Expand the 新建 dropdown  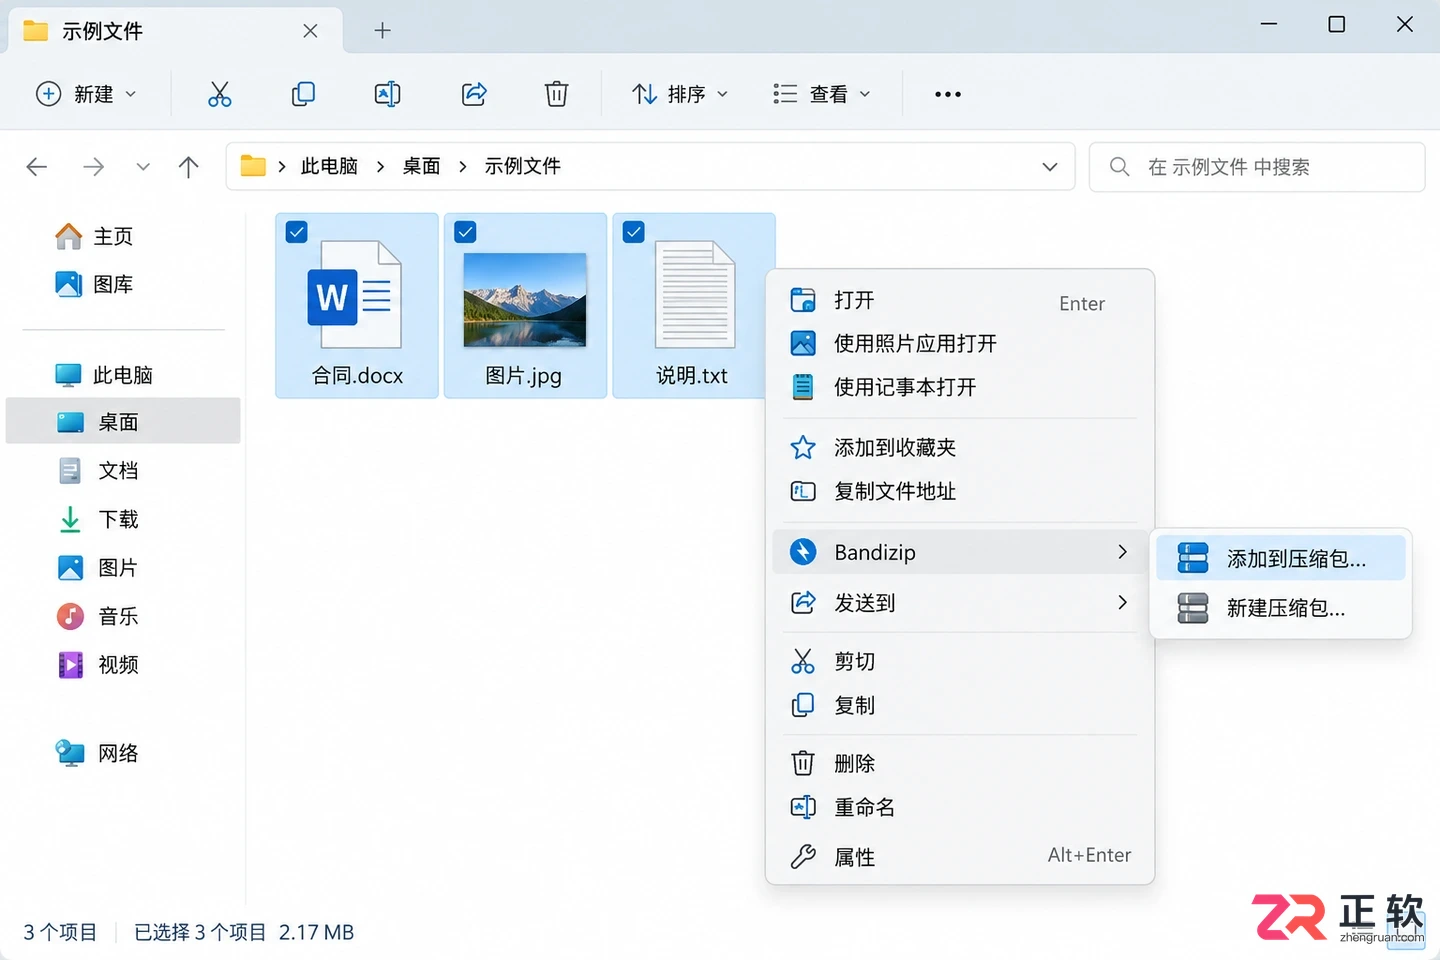[86, 94]
